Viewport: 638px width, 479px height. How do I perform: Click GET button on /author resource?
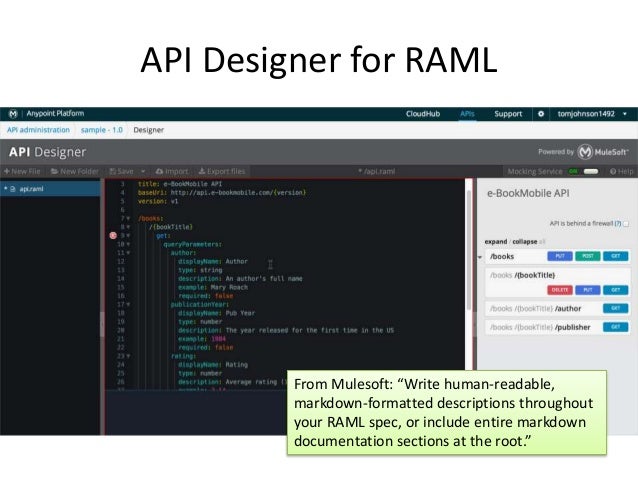click(616, 308)
